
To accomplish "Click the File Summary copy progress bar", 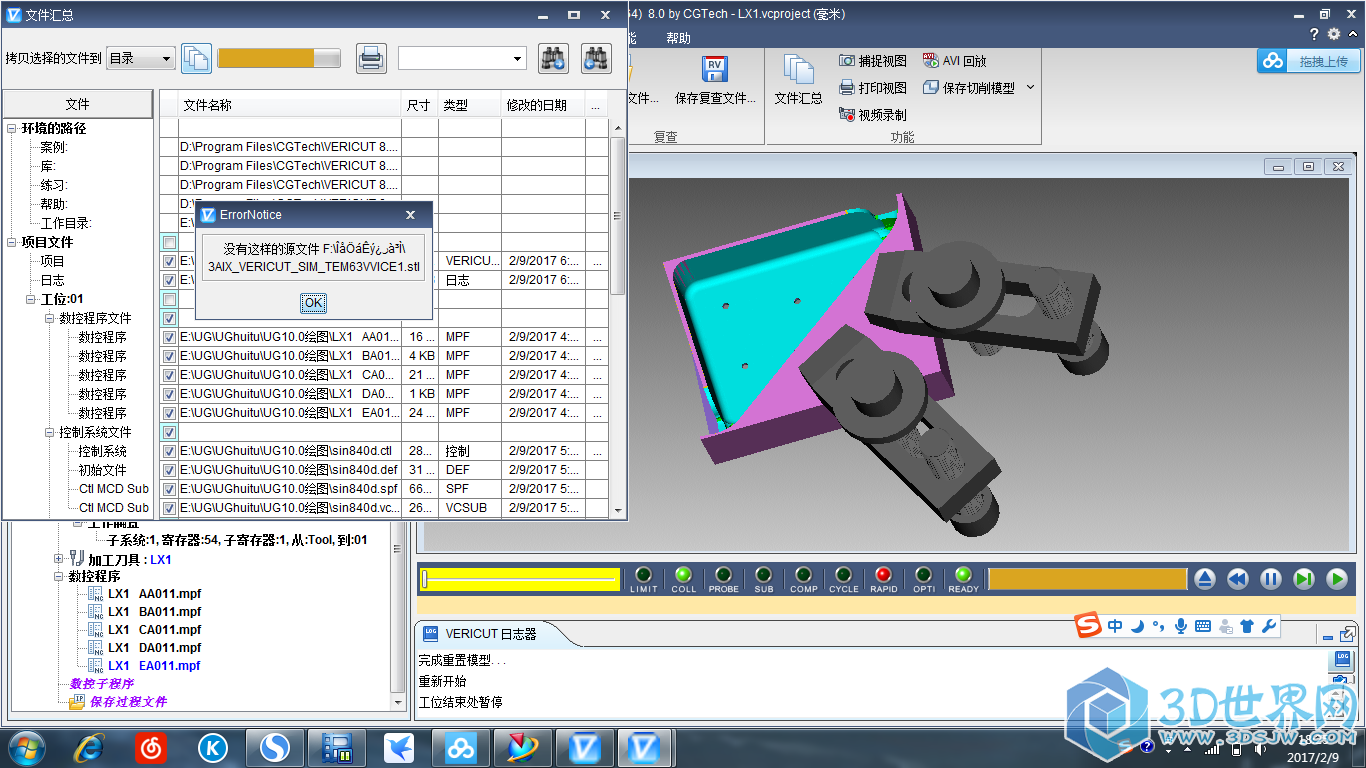I will point(279,58).
